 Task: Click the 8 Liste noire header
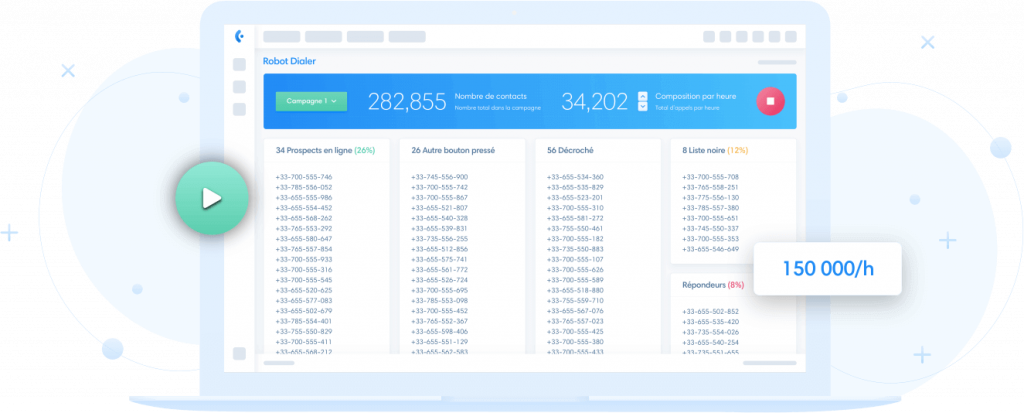pyautogui.click(x=715, y=150)
